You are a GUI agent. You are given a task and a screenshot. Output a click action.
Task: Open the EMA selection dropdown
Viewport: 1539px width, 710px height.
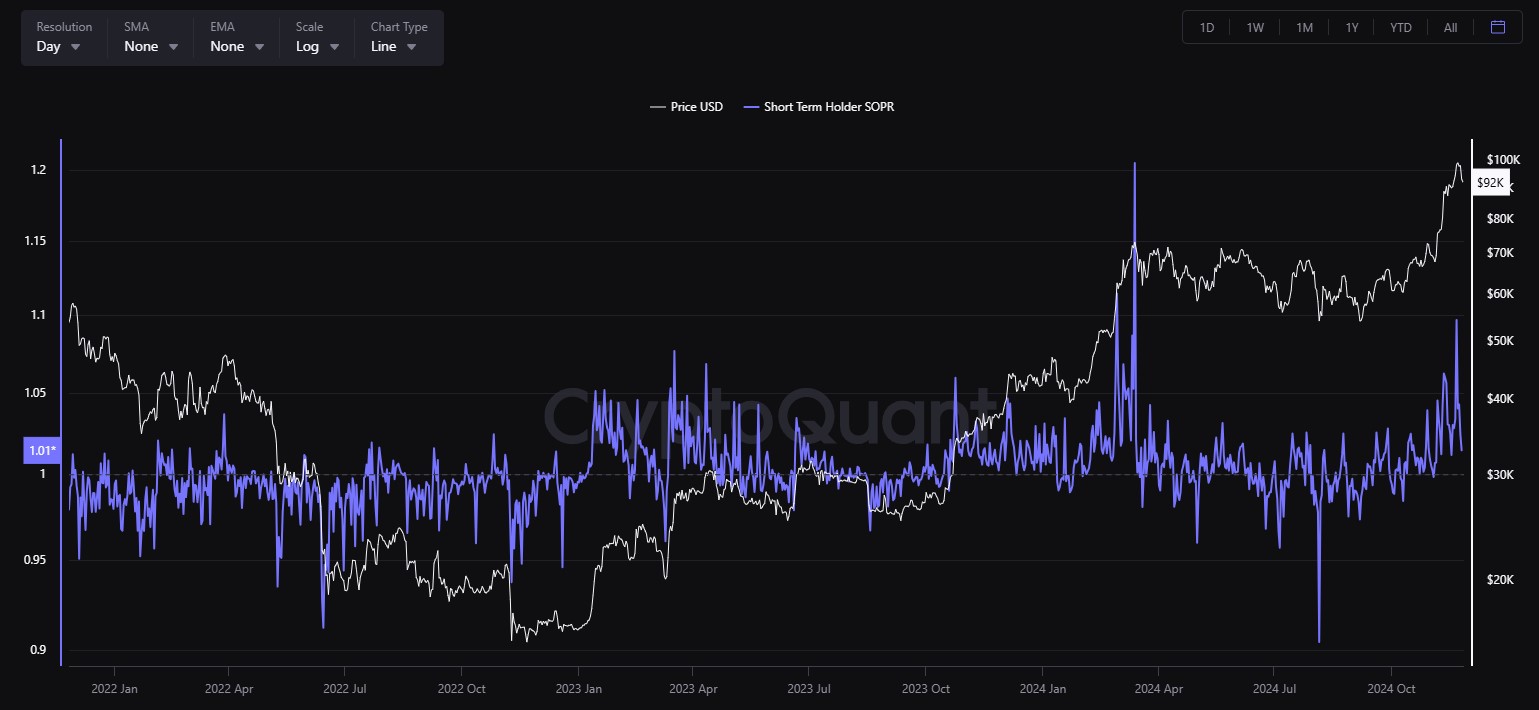(x=234, y=46)
